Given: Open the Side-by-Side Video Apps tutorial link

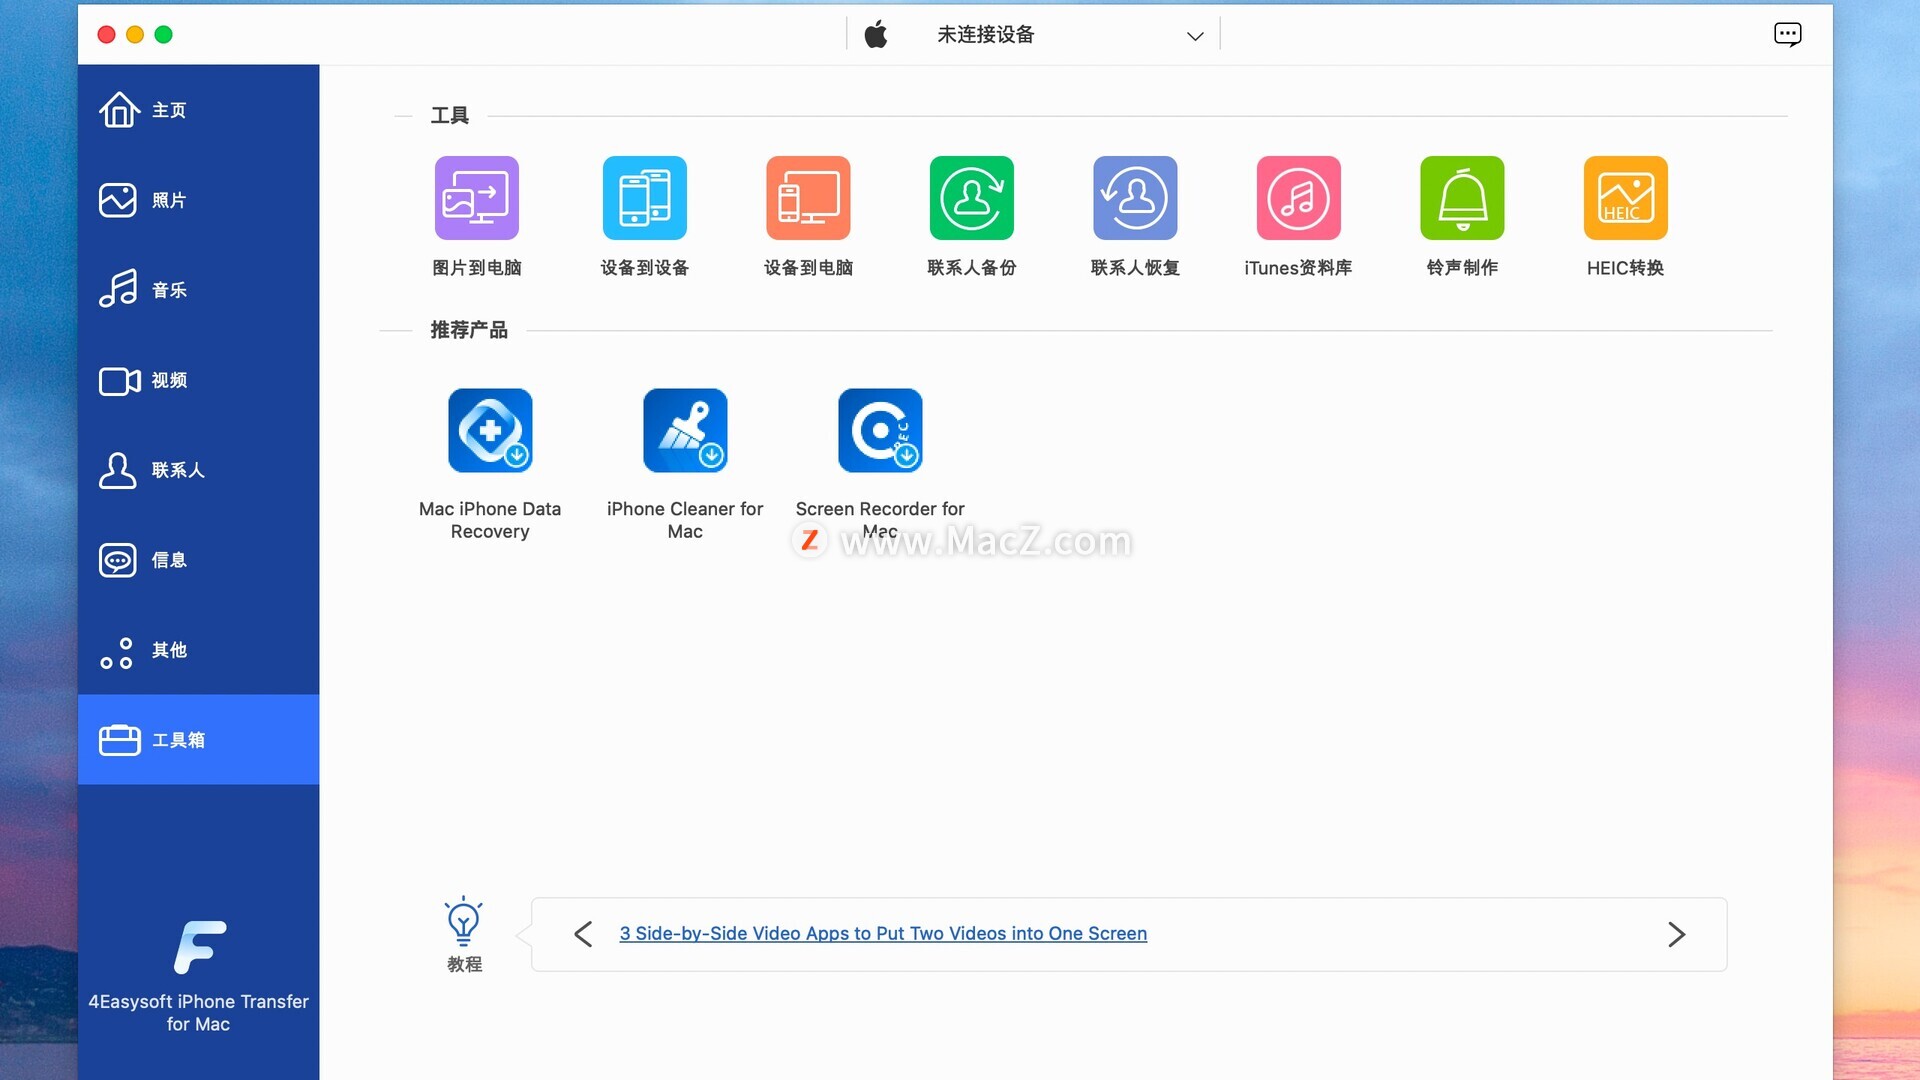Looking at the screenshot, I should click(x=883, y=933).
